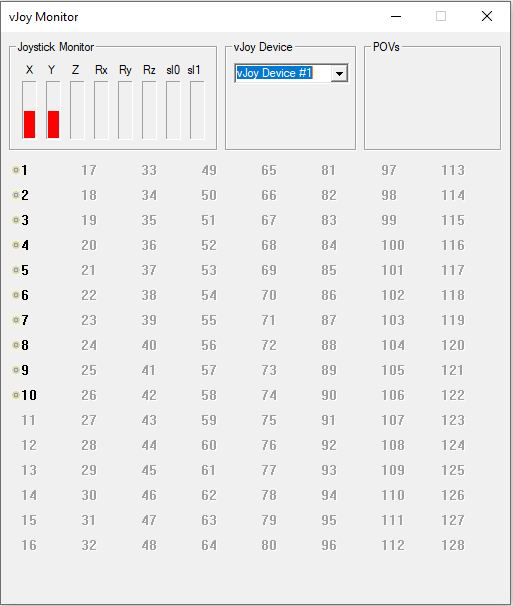
Task: Click greyed button number 64
Action: click(x=209, y=545)
